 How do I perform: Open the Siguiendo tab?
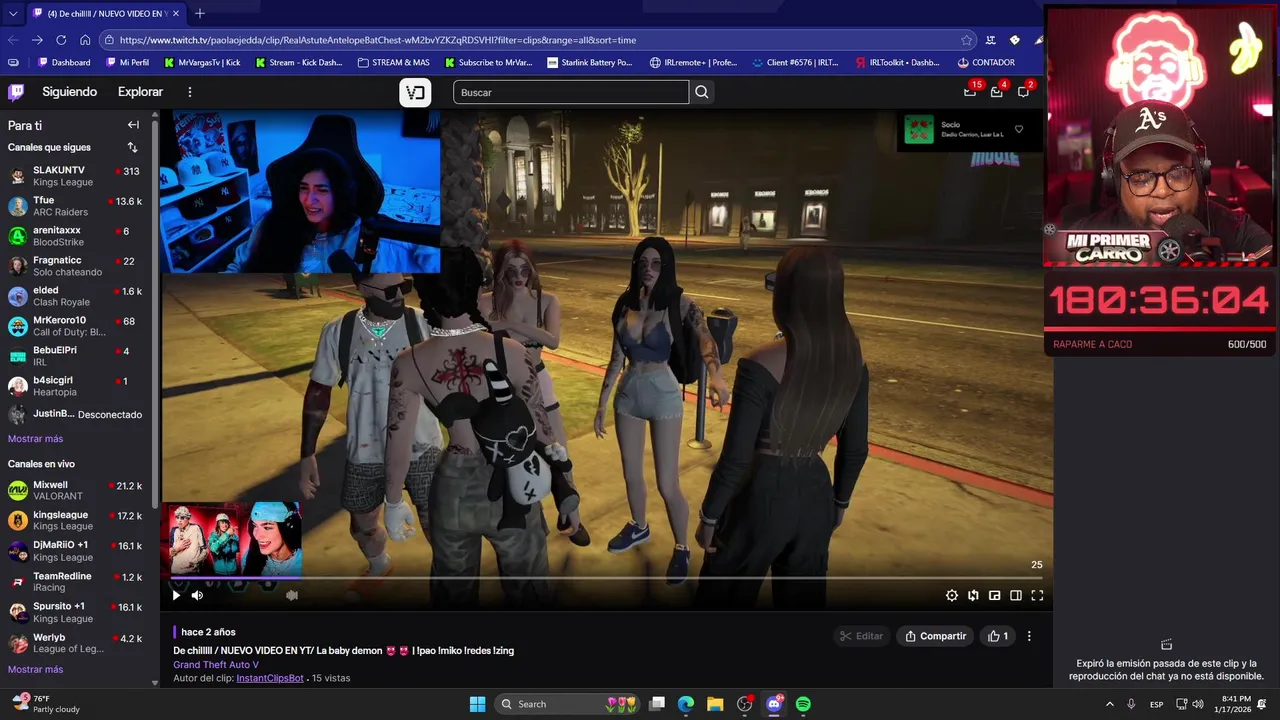point(69,92)
